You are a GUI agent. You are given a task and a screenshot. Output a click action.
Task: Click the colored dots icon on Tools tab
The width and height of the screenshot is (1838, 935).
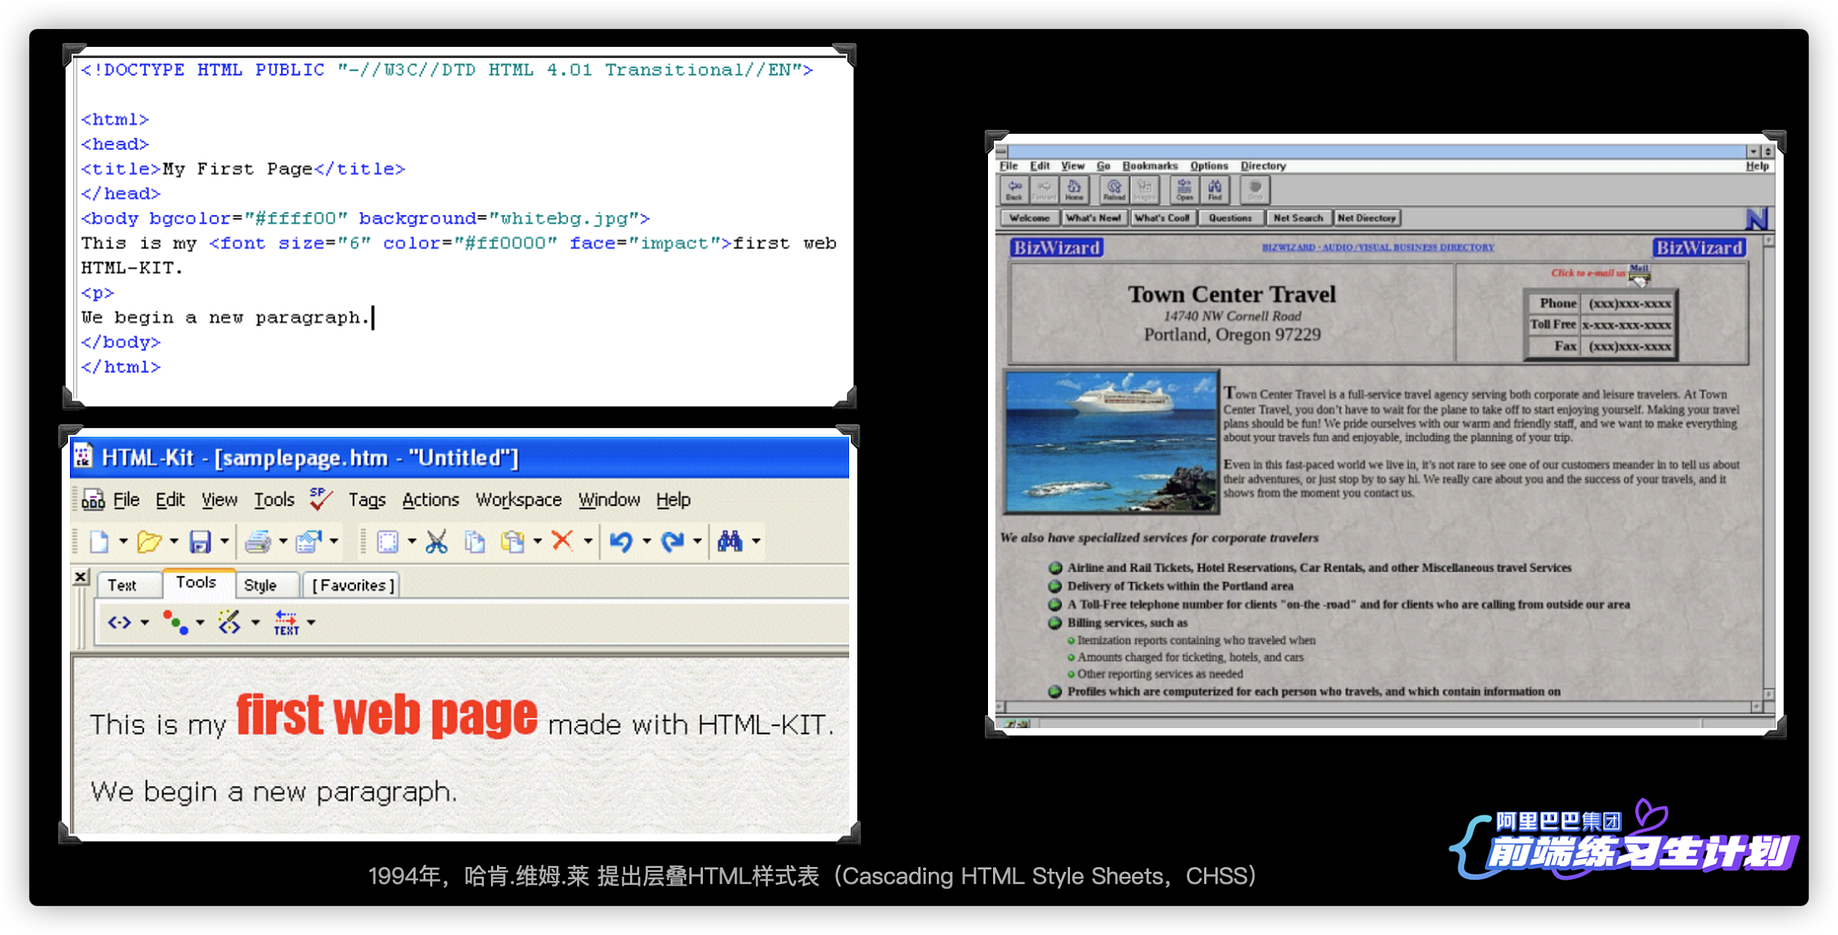(x=176, y=623)
